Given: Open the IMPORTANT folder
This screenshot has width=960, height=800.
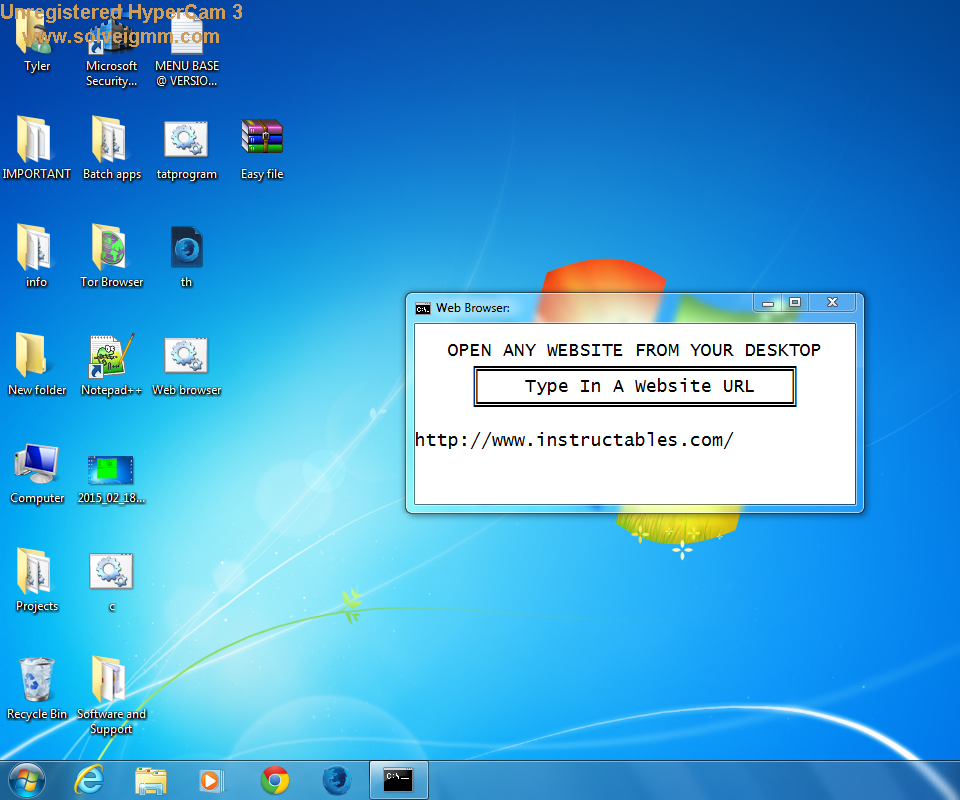Looking at the screenshot, I should (36, 148).
